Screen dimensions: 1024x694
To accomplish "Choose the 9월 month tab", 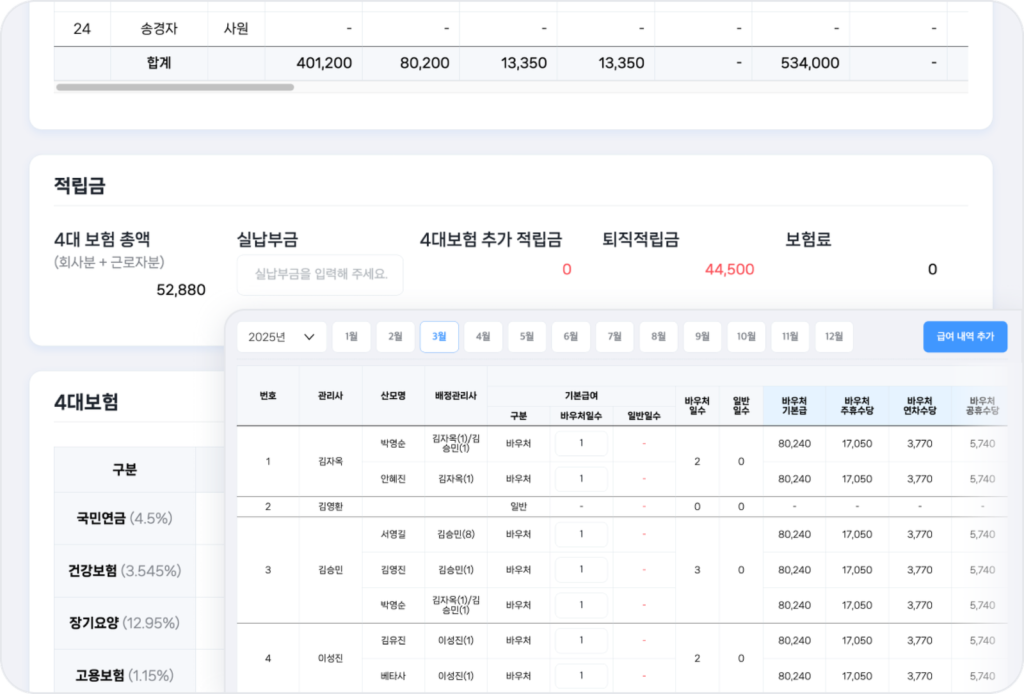I will pos(702,337).
